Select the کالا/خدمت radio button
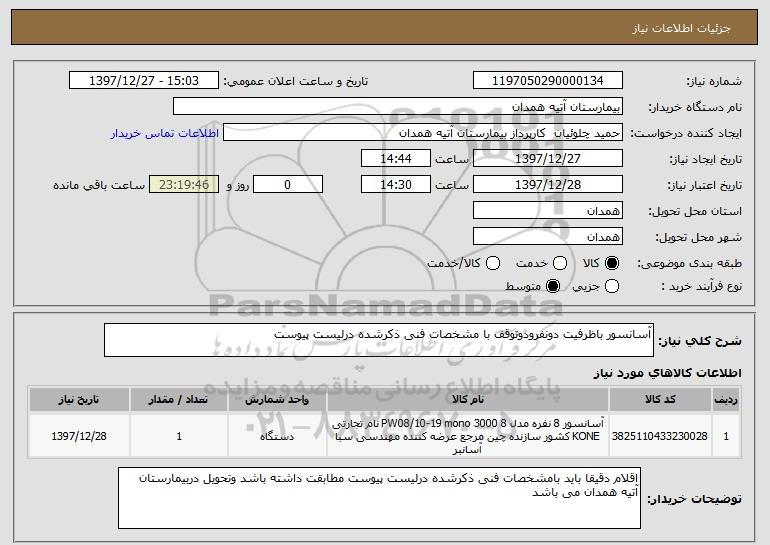The image size is (770, 545). click(x=493, y=263)
